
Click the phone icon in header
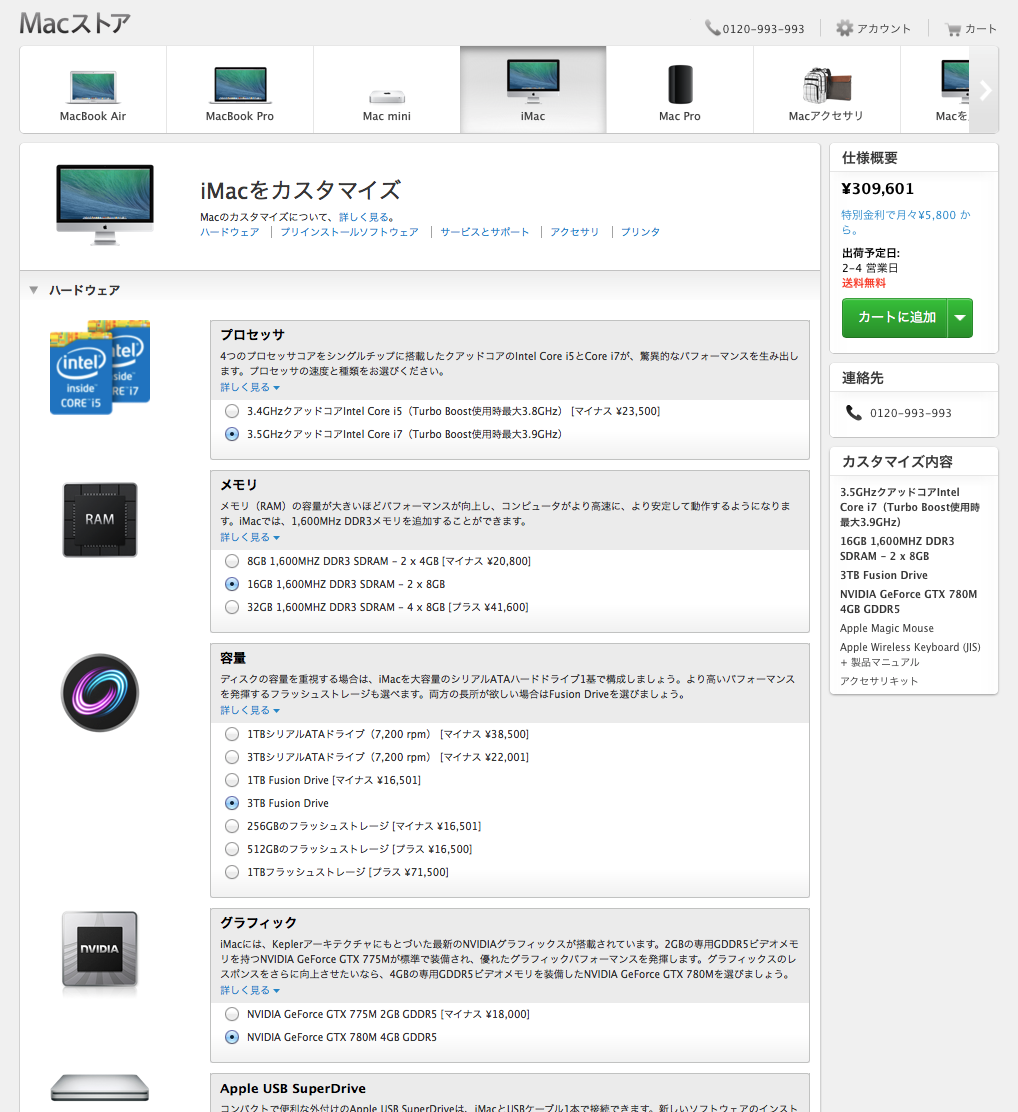712,28
